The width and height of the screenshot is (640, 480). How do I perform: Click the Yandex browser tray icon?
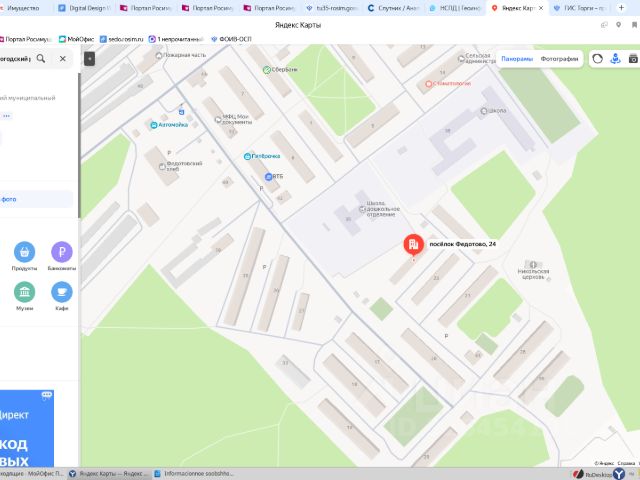619,474
